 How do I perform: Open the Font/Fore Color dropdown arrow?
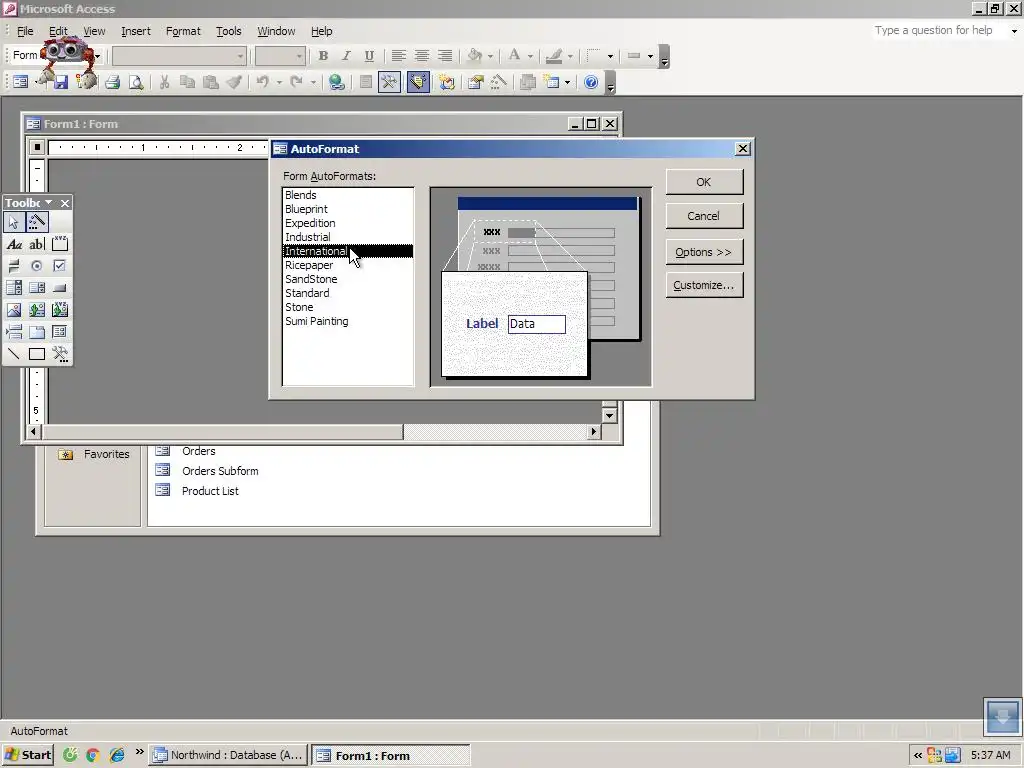click(x=530, y=56)
